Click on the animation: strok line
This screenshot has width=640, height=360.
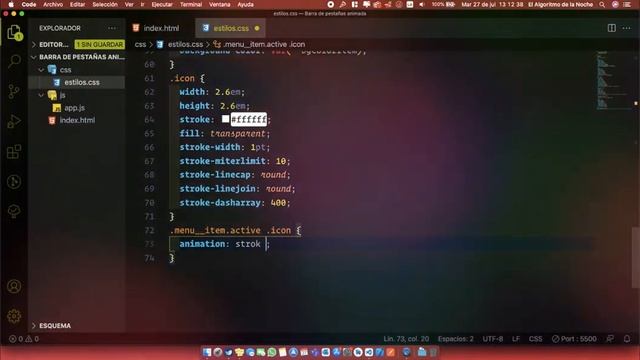(x=224, y=244)
